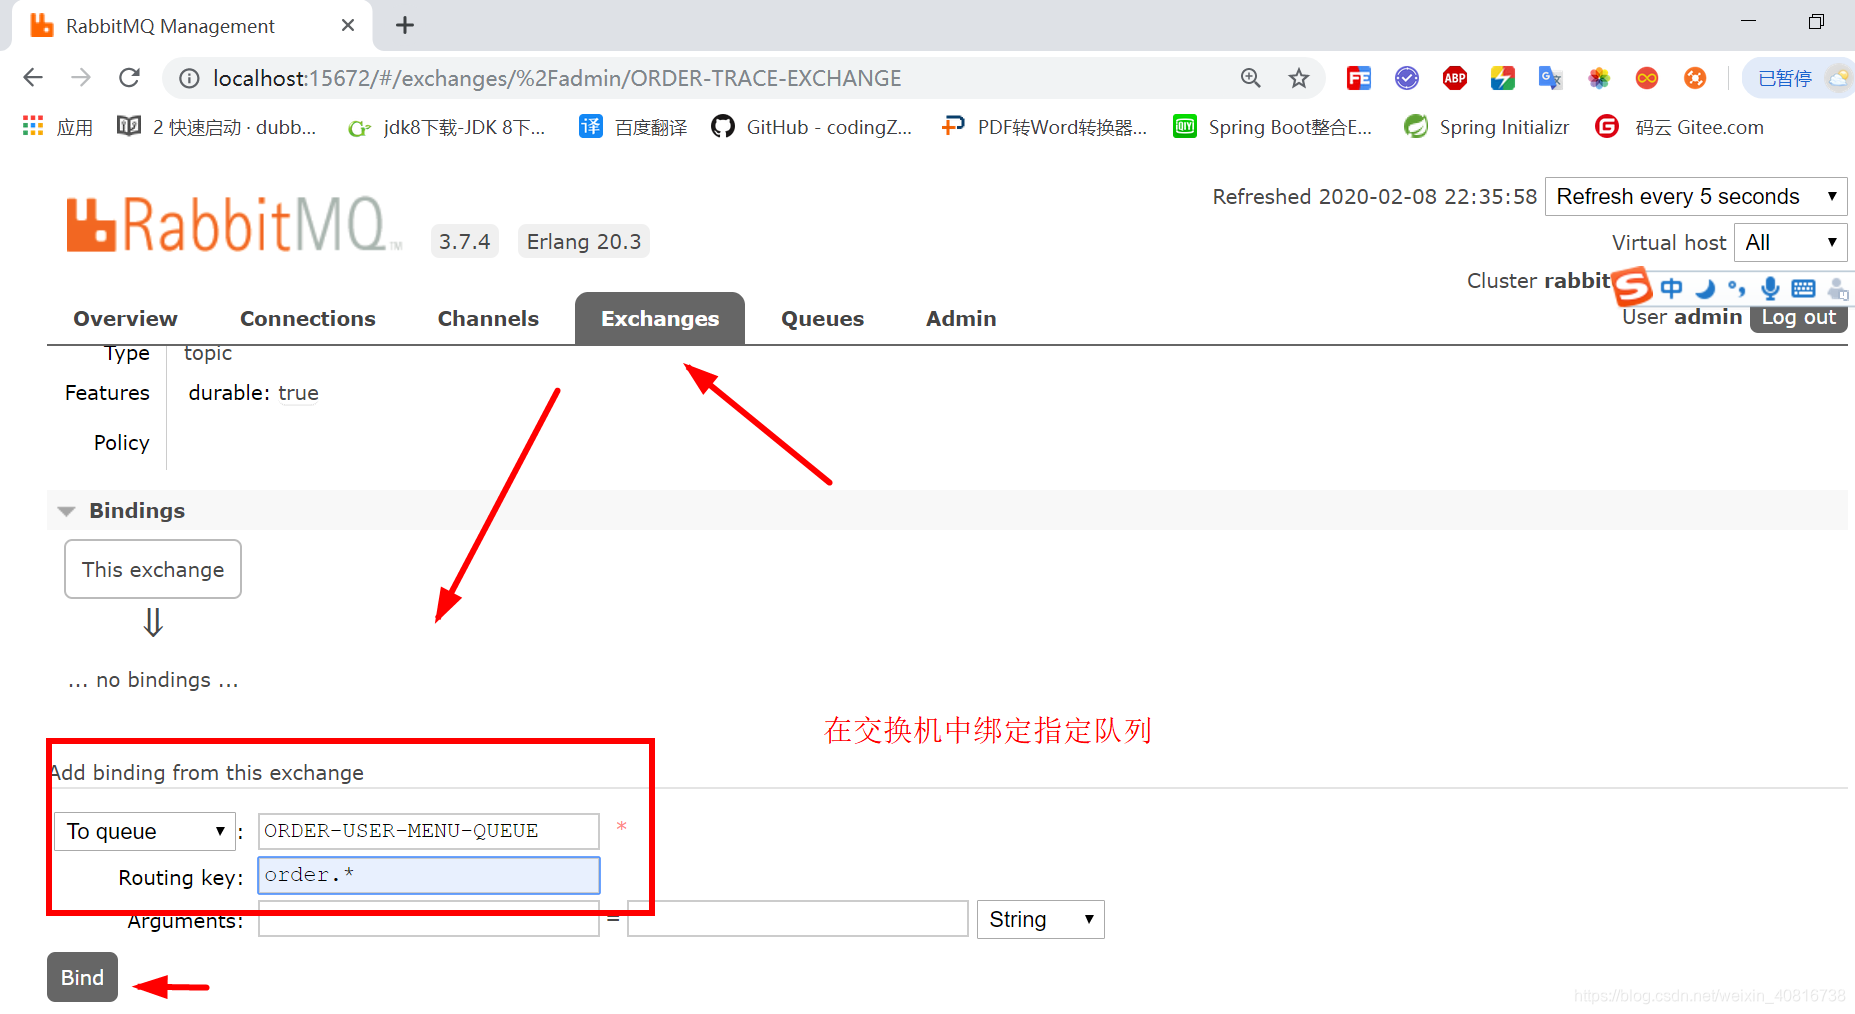Log out of the admin user
1855x1014 pixels.
[x=1798, y=317]
